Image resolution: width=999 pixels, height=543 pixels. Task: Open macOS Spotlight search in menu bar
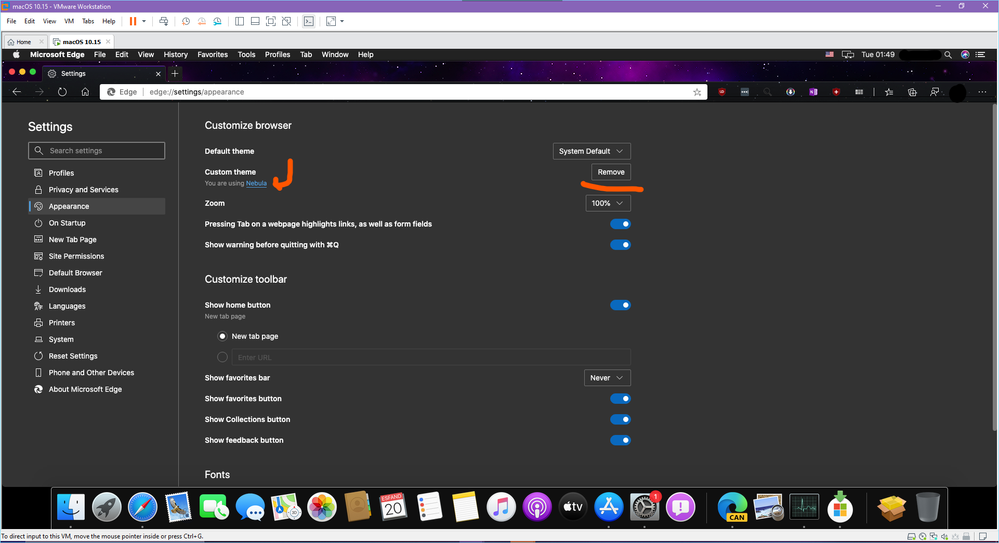pyautogui.click(x=948, y=55)
